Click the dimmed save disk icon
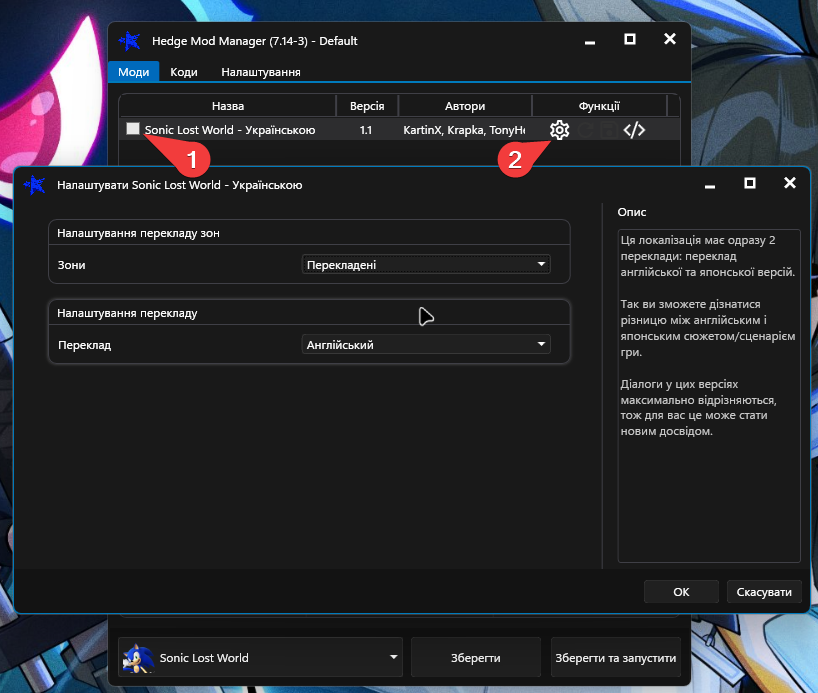Image resolution: width=818 pixels, height=693 pixels. pyautogui.click(x=608, y=130)
